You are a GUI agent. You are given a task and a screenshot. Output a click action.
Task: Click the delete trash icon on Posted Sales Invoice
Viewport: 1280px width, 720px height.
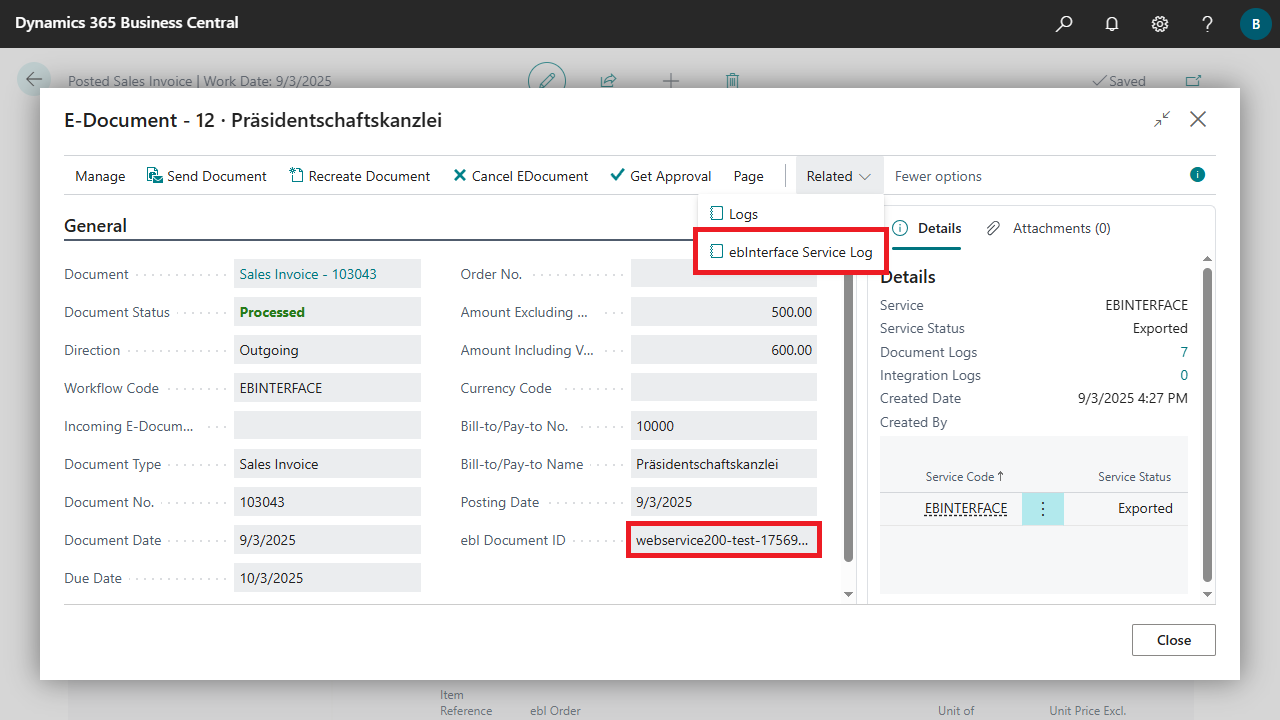click(x=733, y=80)
